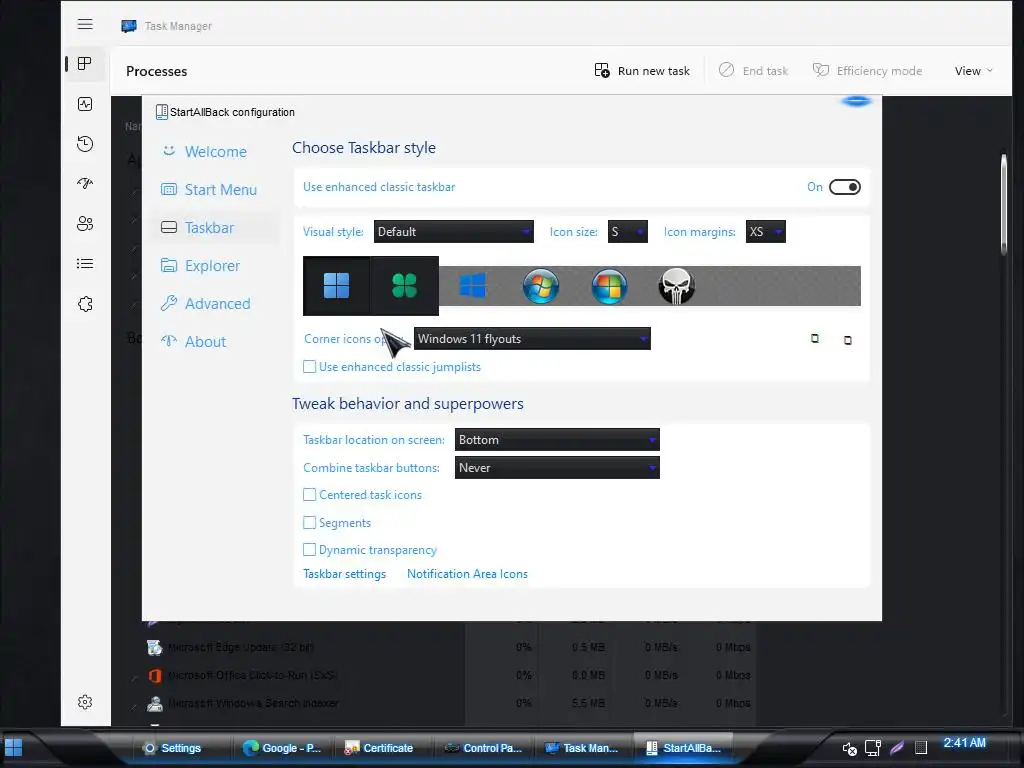Click second small corner icon beside flyouts dropdown
Screen dimensions: 1024x768
(x=848, y=340)
